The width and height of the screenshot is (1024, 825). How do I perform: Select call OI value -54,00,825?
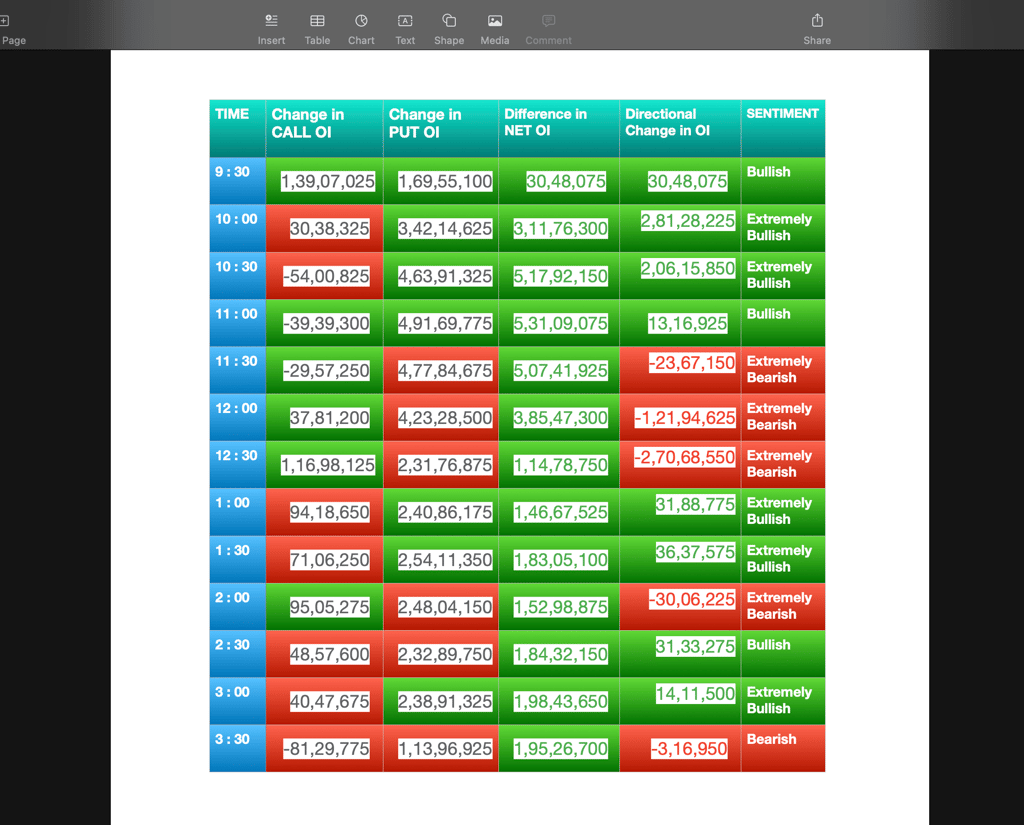point(327,276)
